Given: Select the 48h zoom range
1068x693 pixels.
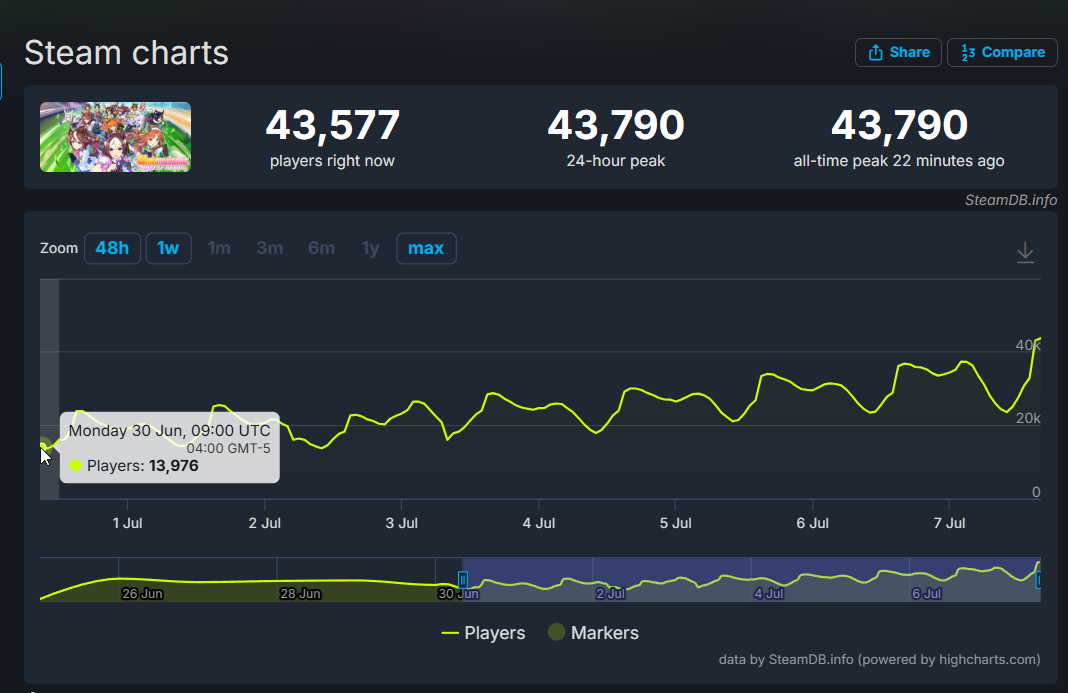Looking at the screenshot, I should [x=112, y=248].
